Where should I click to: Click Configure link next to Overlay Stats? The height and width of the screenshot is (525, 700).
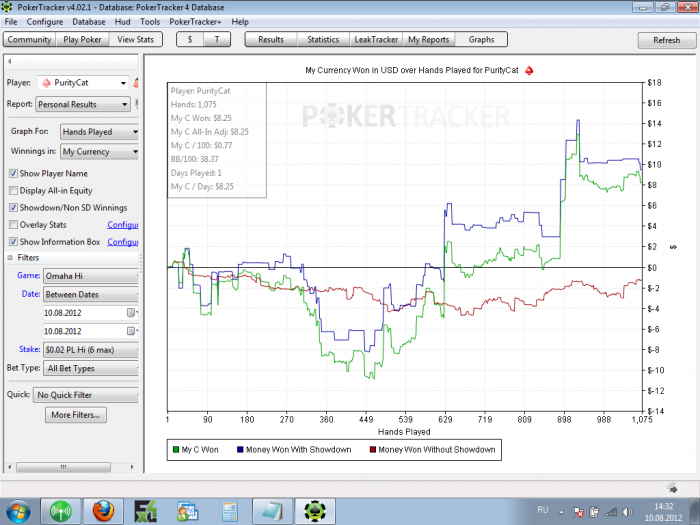click(123, 225)
